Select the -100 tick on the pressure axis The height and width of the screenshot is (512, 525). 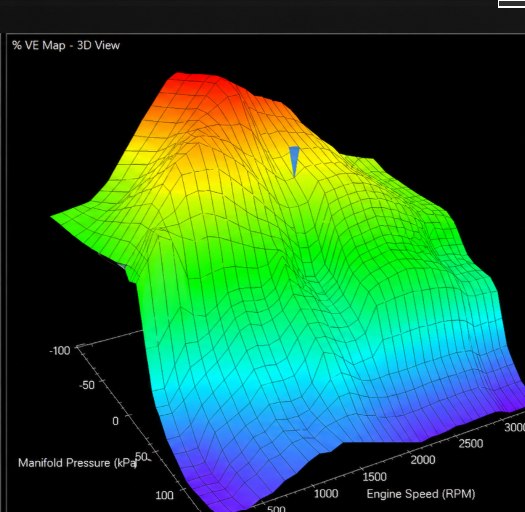coord(60,351)
